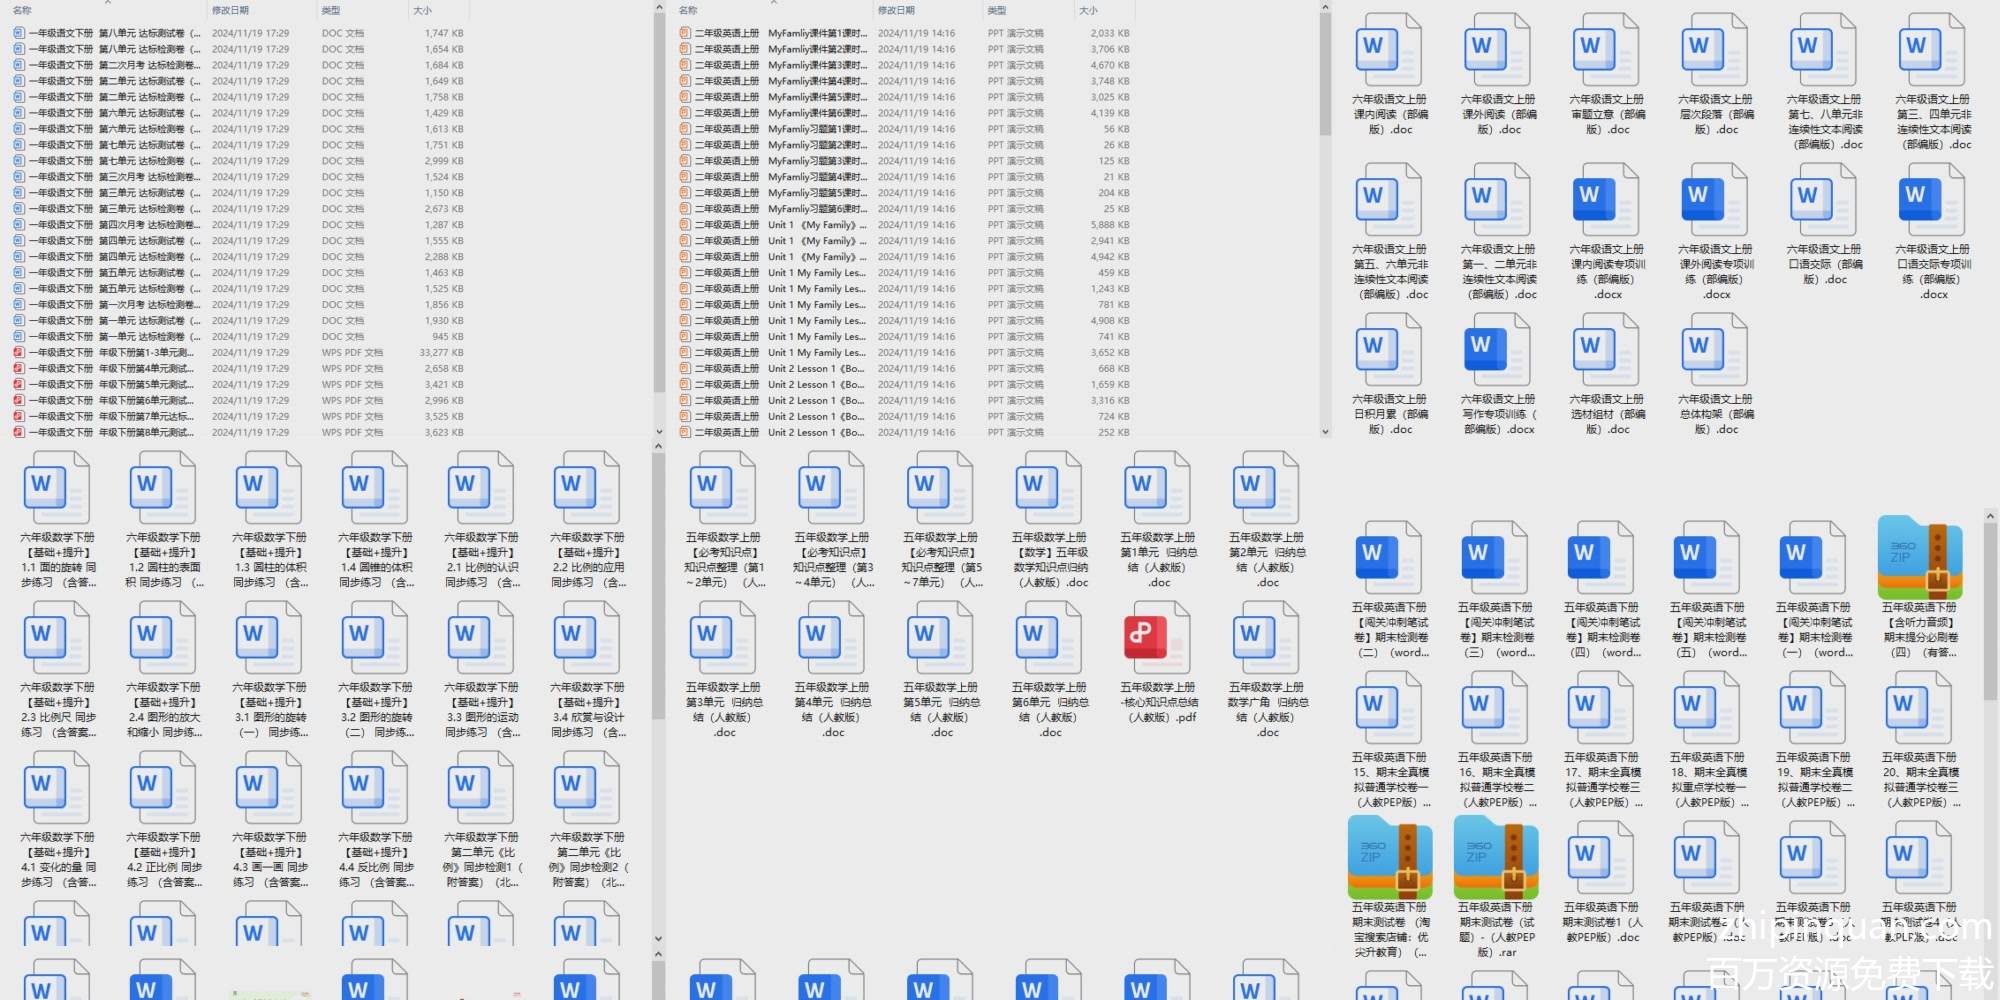Open the 审题立意（部编版）.doc file
This screenshot has width=2000, height=1000.
[1607, 50]
